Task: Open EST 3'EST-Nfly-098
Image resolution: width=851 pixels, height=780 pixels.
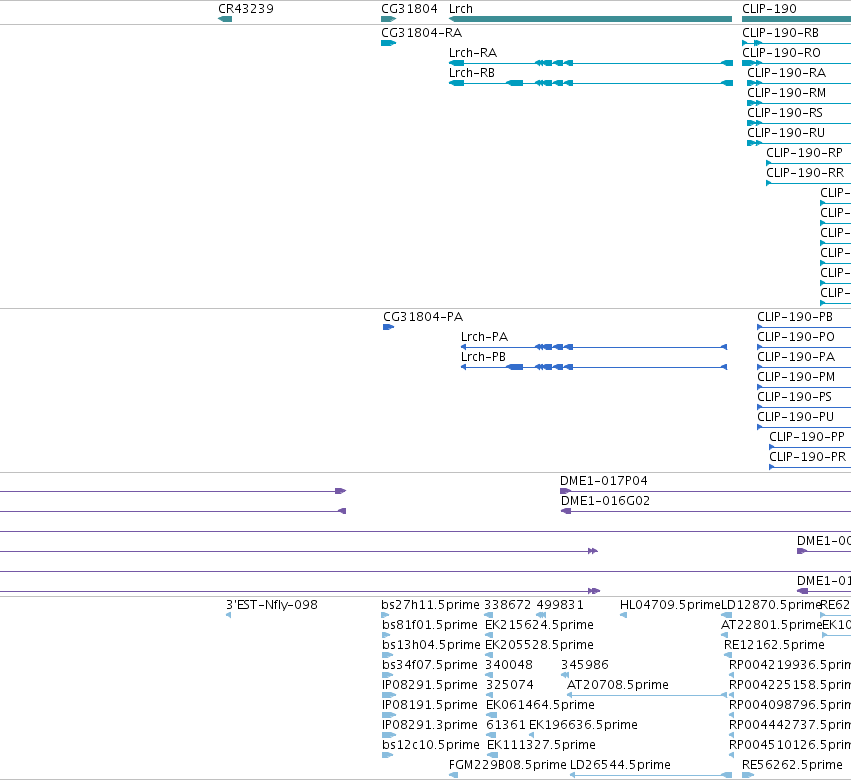Action: 272,605
